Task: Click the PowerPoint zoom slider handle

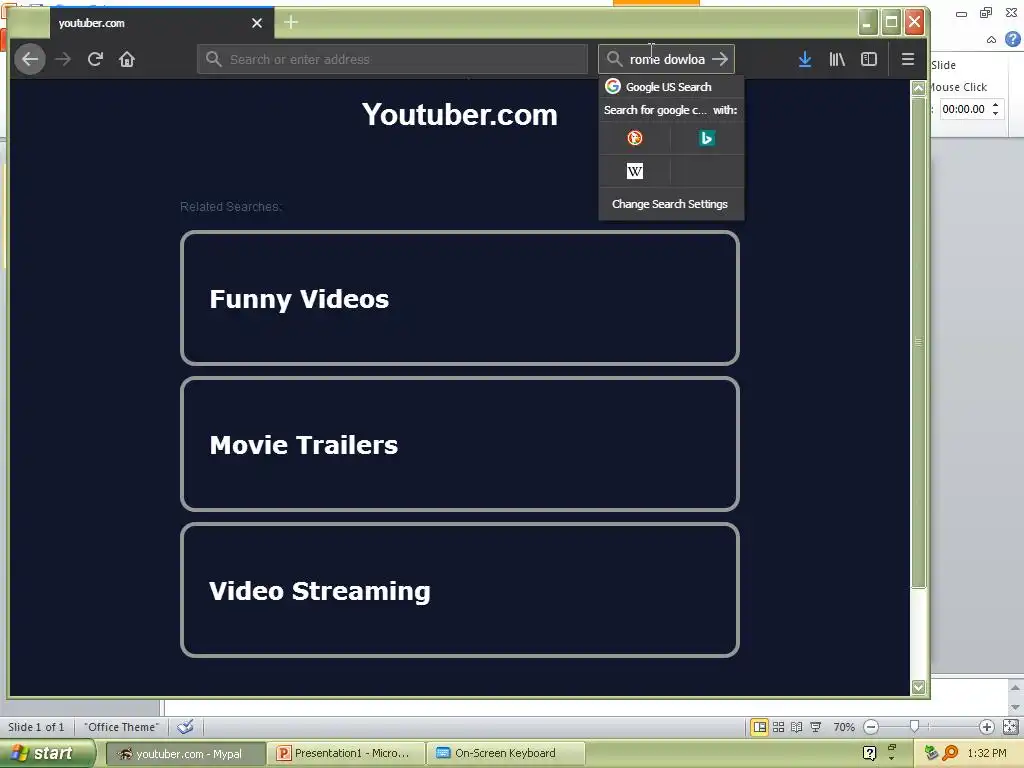Action: (x=914, y=727)
